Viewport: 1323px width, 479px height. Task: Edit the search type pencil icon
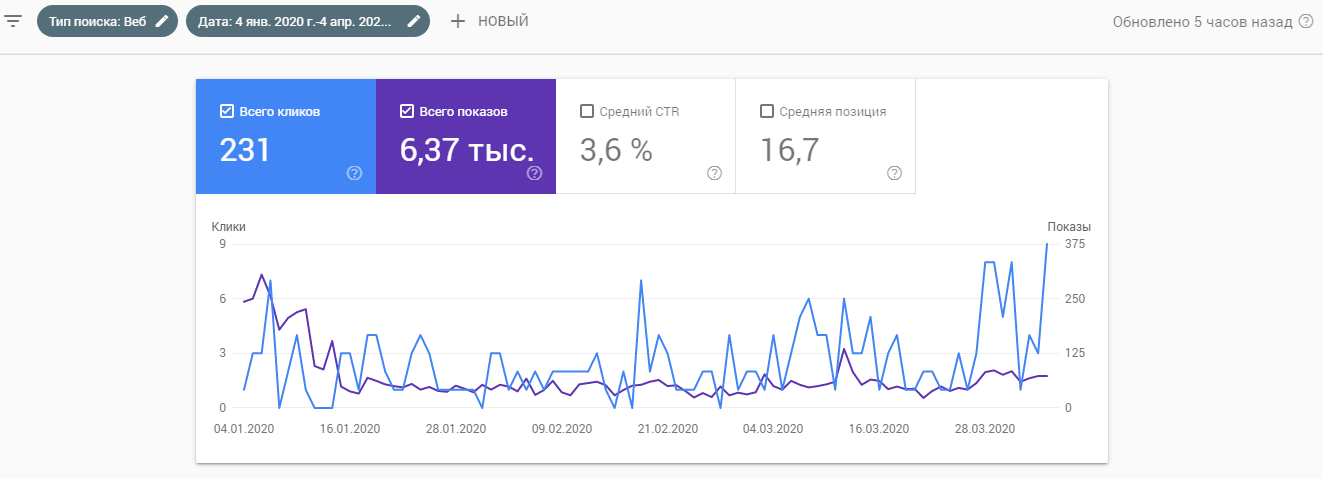point(162,21)
